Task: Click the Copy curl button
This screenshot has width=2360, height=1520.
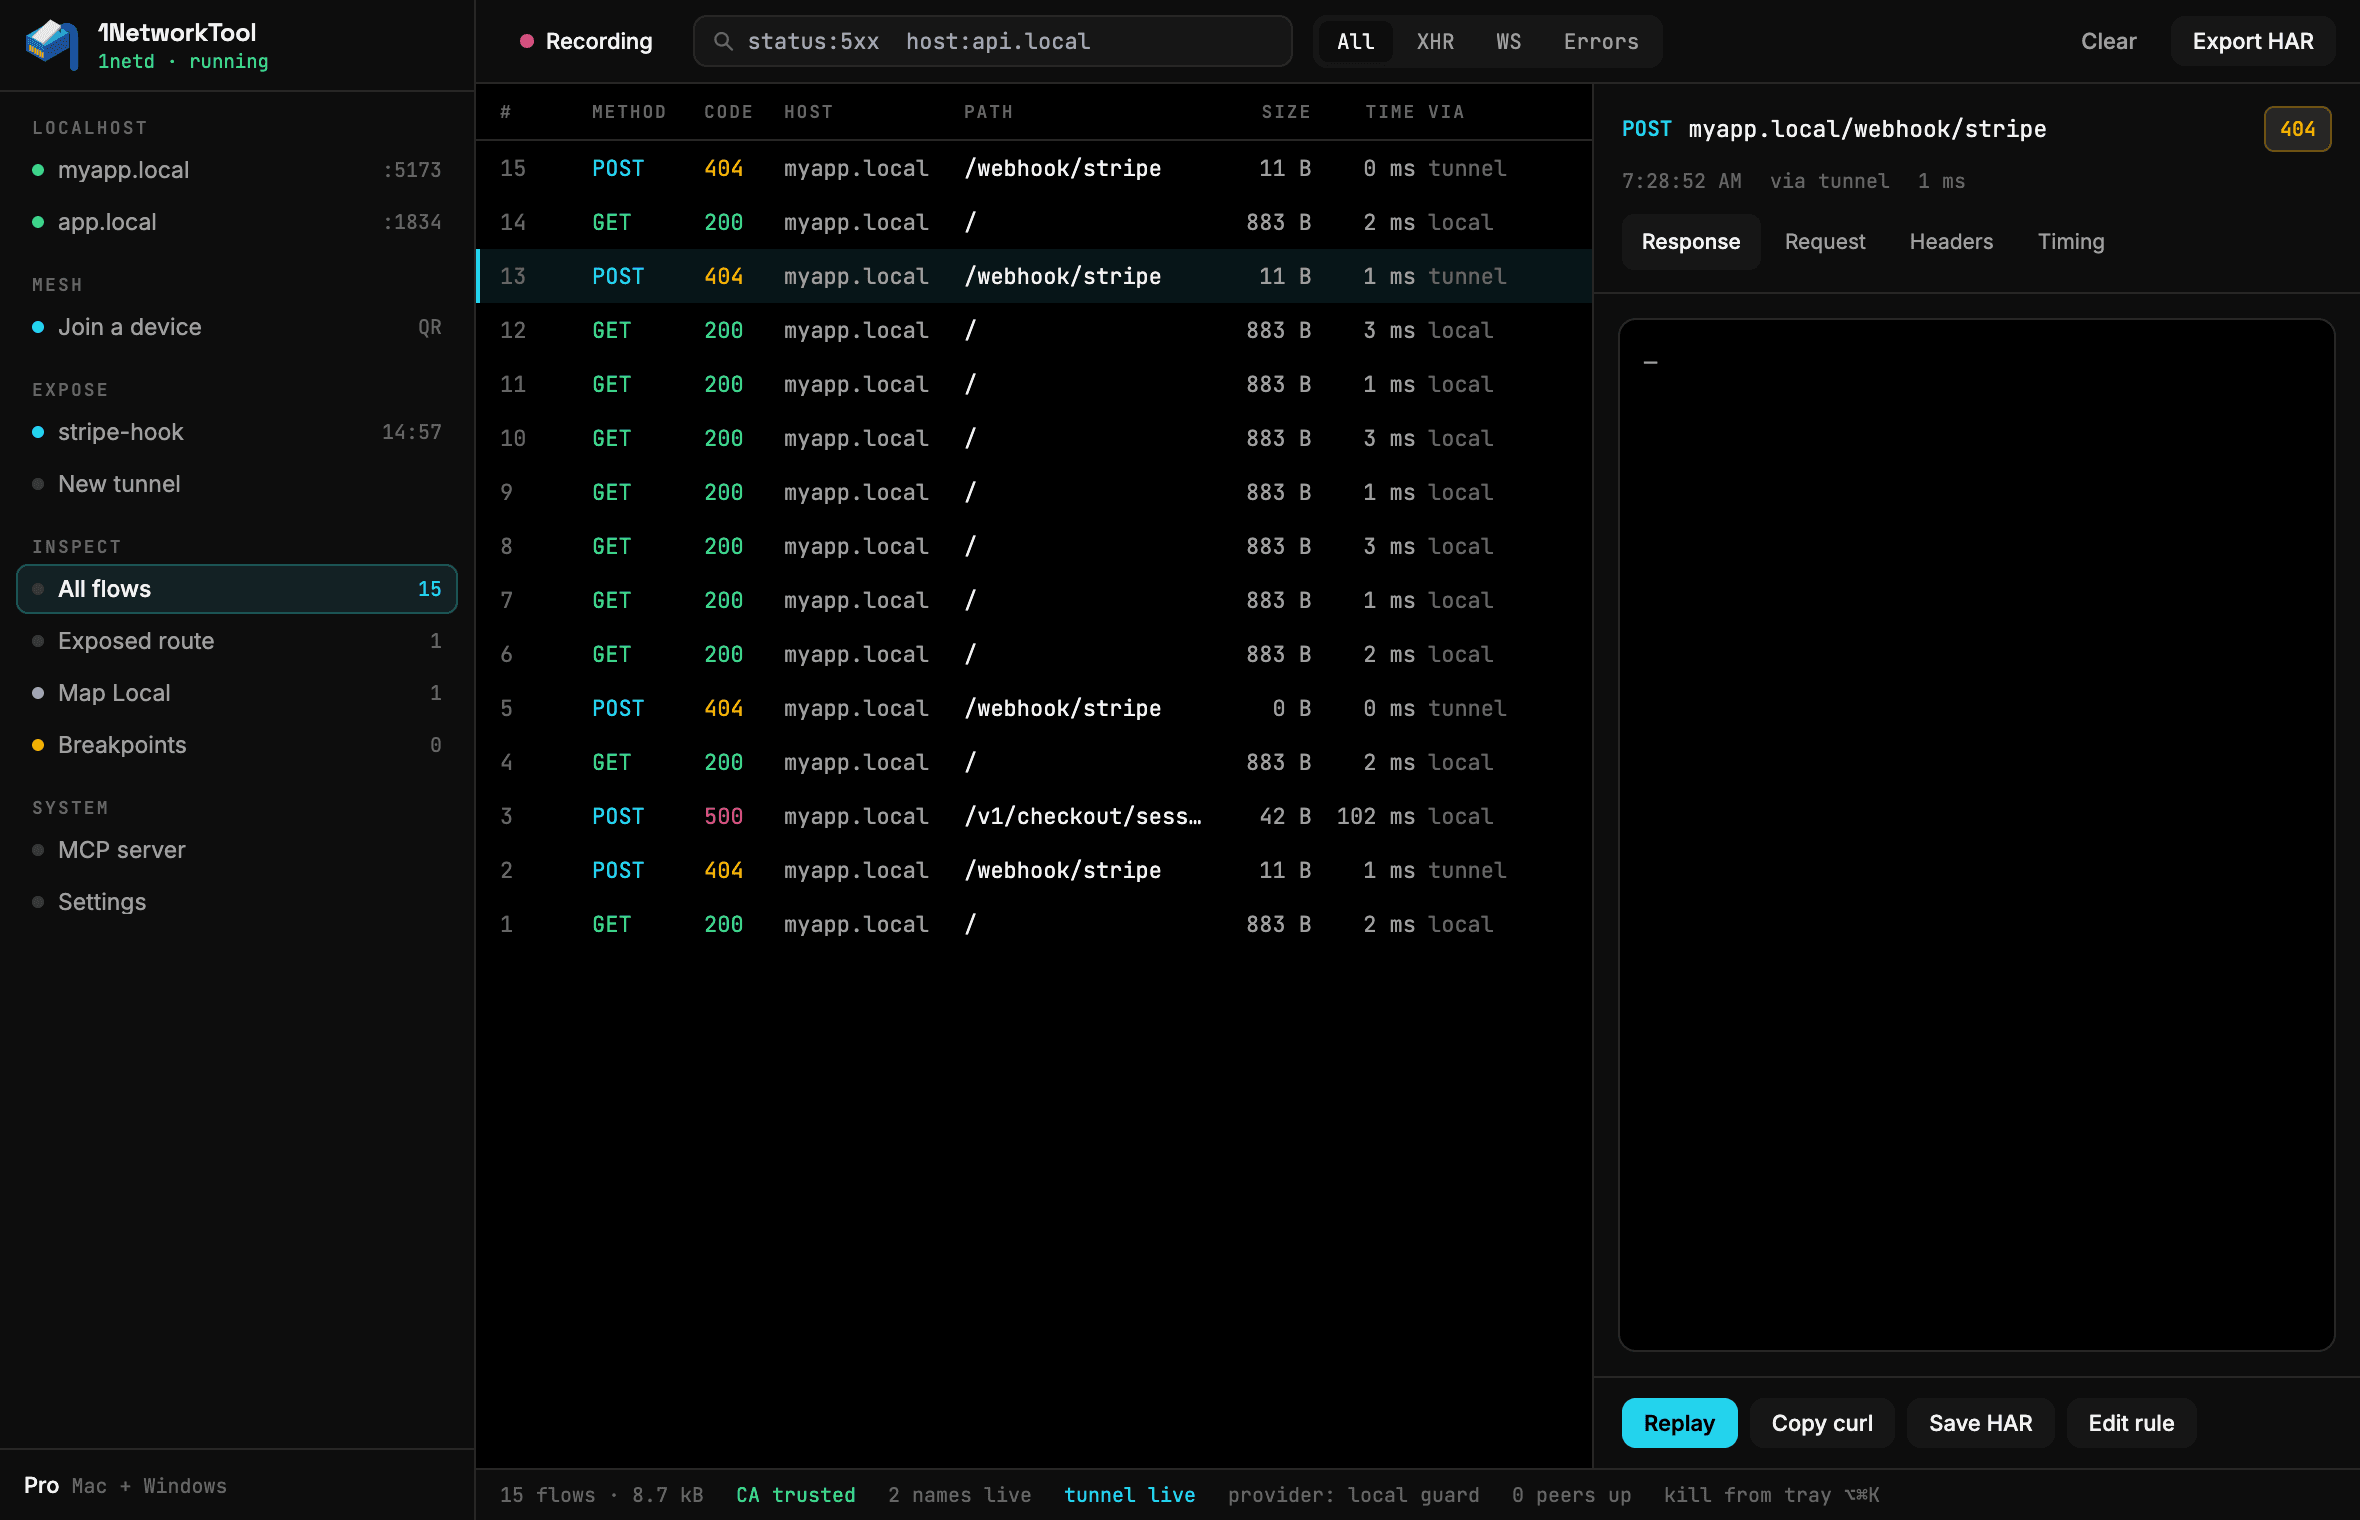Action: (x=1822, y=1423)
